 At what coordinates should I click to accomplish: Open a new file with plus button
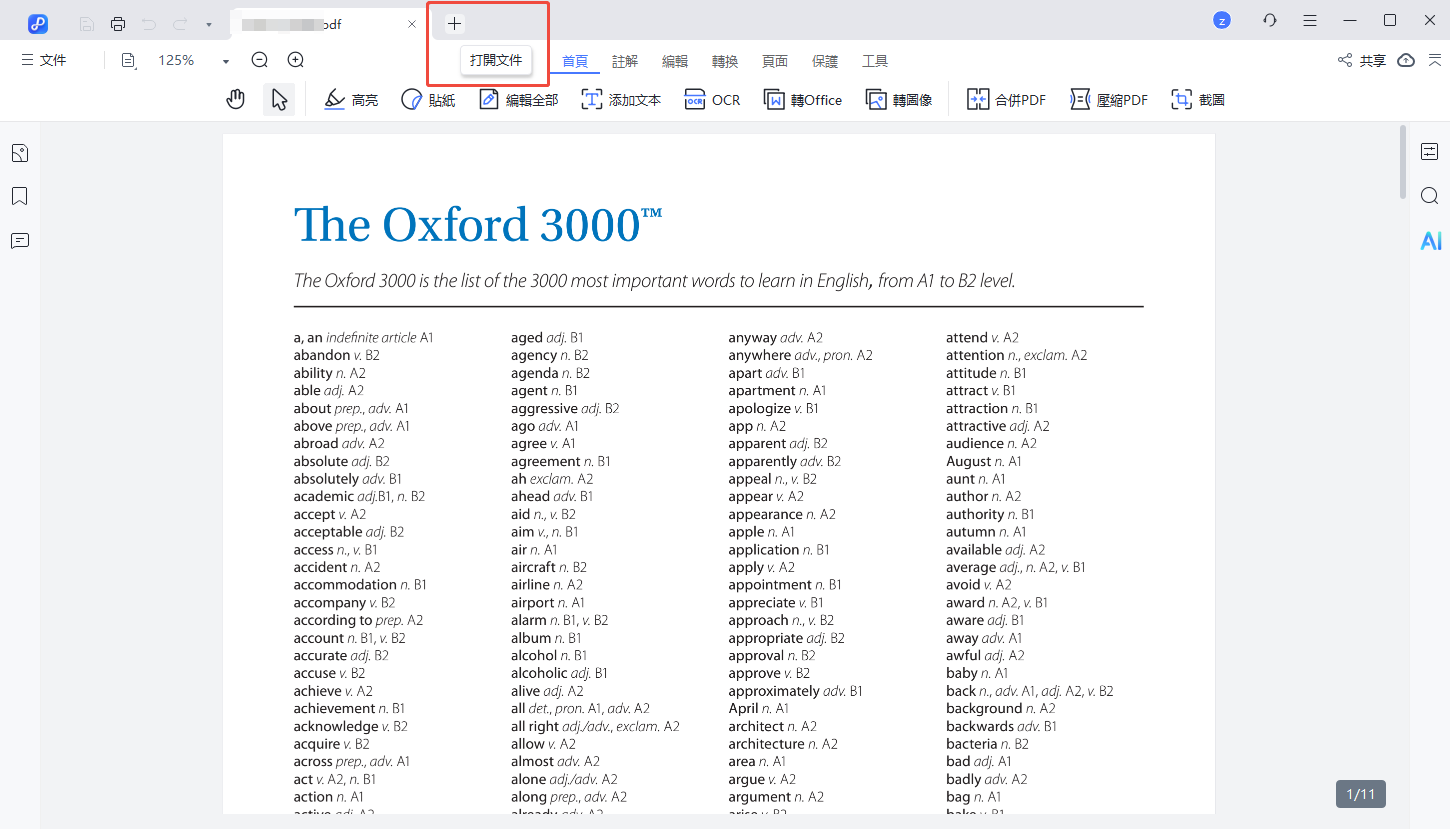click(454, 23)
